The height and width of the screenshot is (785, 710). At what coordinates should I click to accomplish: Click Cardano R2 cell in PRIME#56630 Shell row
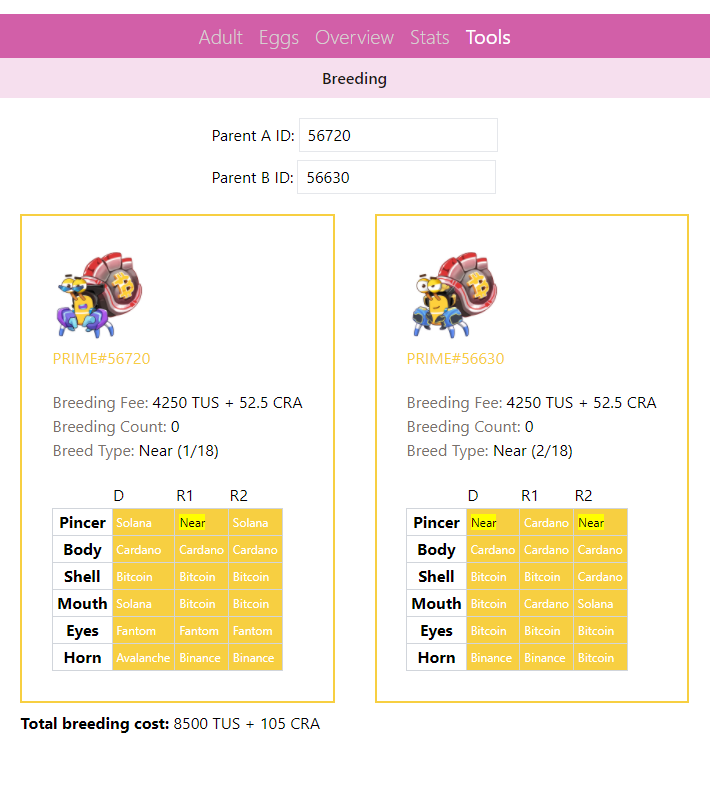click(600, 577)
